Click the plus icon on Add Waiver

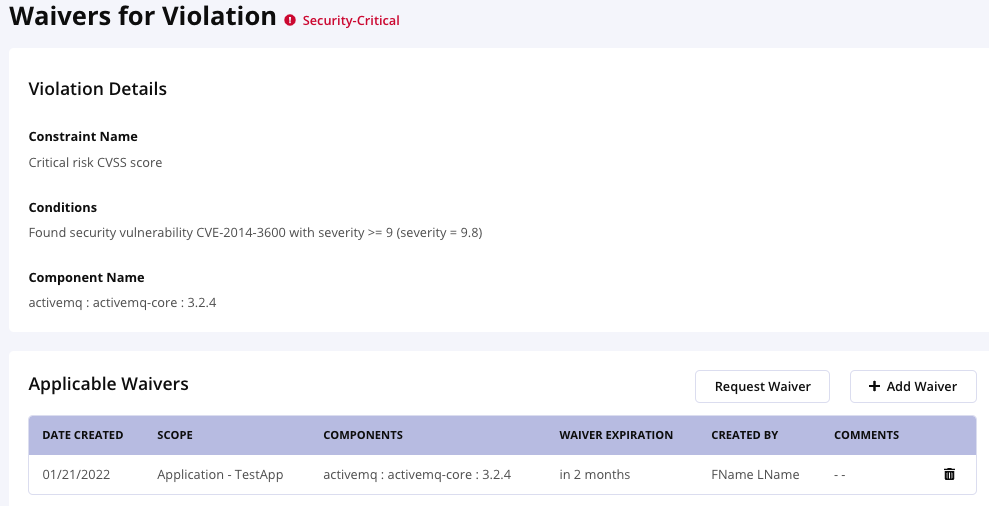click(874, 387)
